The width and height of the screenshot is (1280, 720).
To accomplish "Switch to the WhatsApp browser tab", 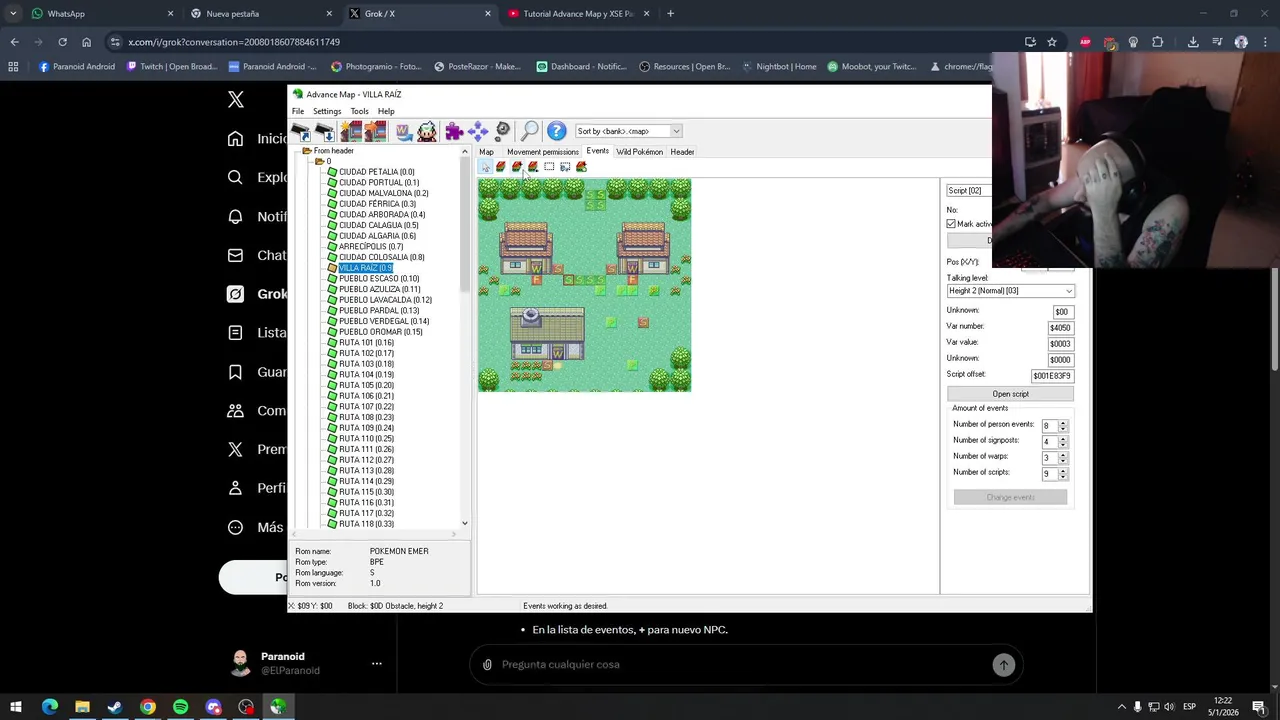I will pos(100,14).
